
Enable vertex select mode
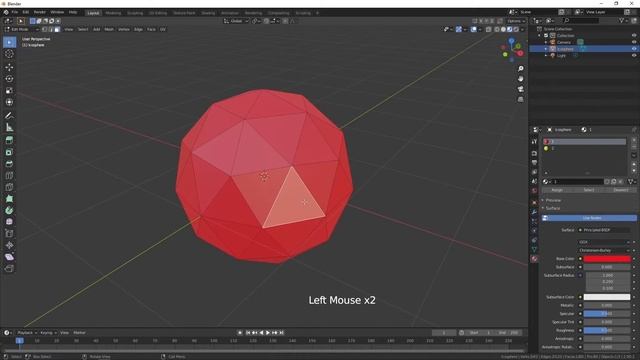point(44,29)
